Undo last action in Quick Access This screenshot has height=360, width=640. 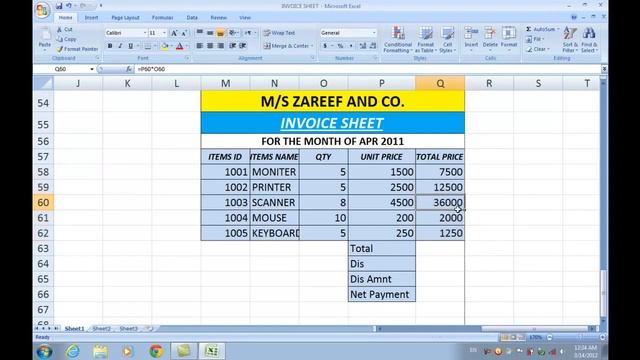(x=69, y=6)
